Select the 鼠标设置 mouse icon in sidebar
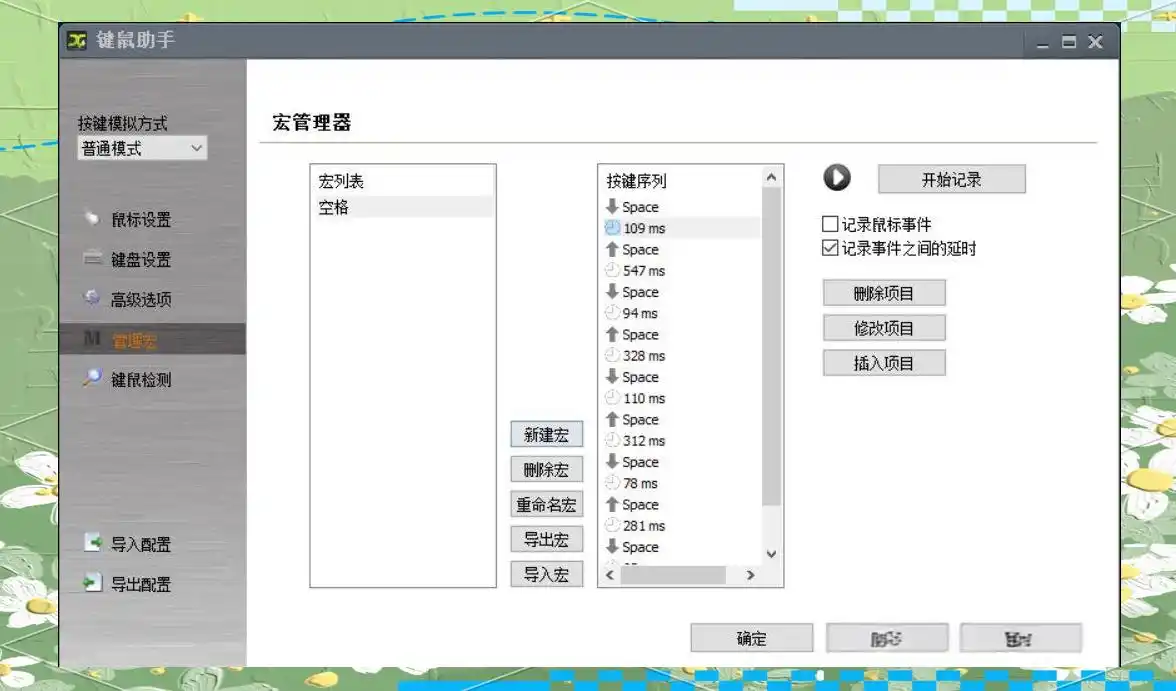Screen dimensions: 1176x691 92,219
